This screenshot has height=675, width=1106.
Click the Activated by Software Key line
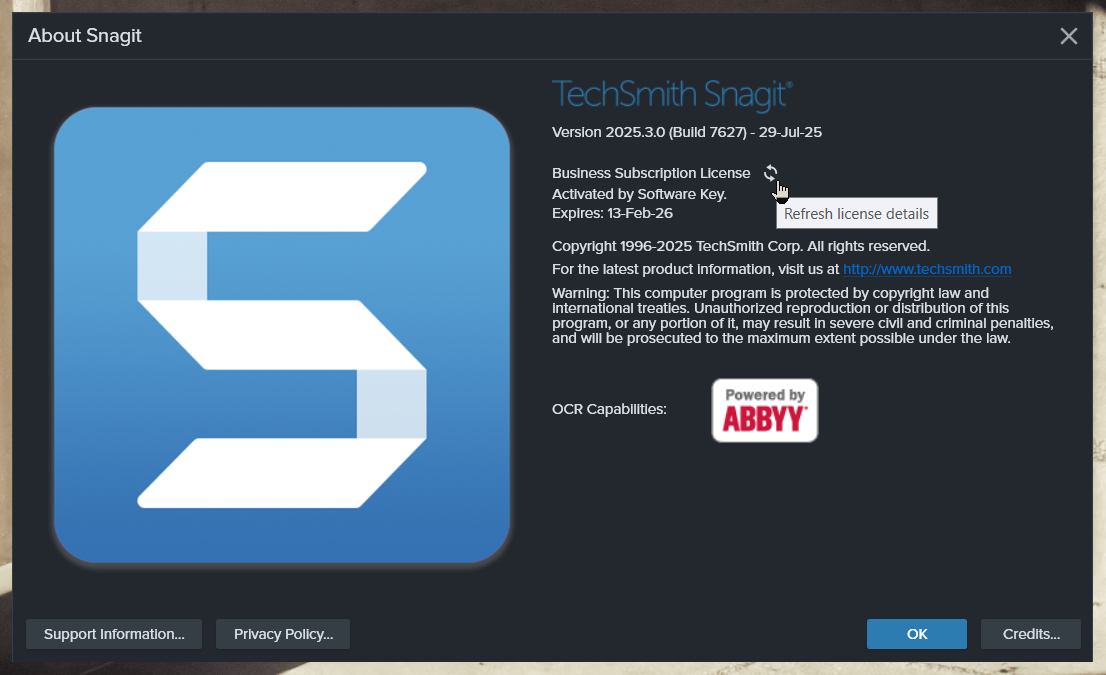tap(639, 194)
